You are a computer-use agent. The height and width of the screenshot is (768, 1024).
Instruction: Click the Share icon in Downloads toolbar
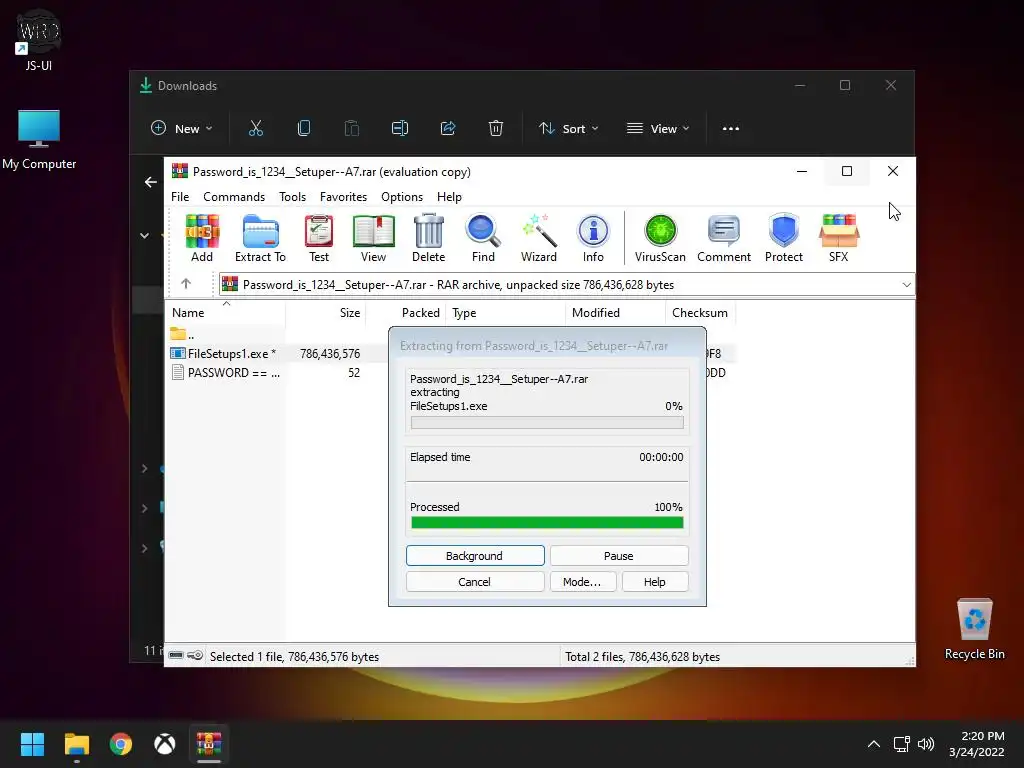pyautogui.click(x=448, y=128)
